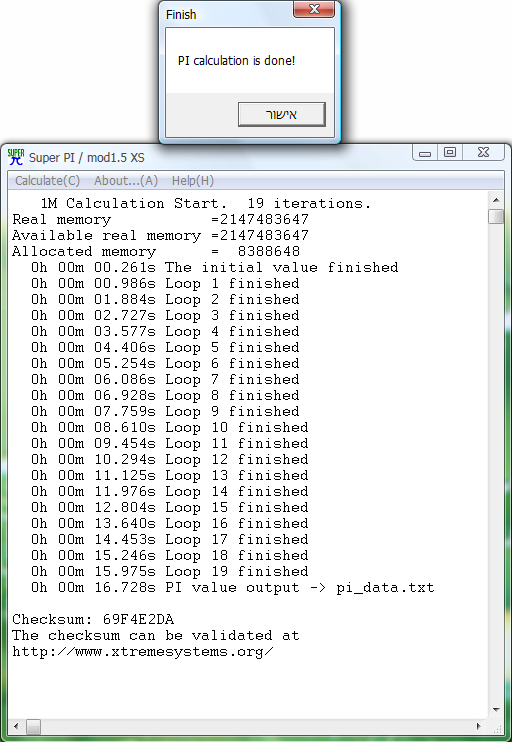Maximize the Super PI window
This screenshot has width=512, height=742.
(450, 153)
